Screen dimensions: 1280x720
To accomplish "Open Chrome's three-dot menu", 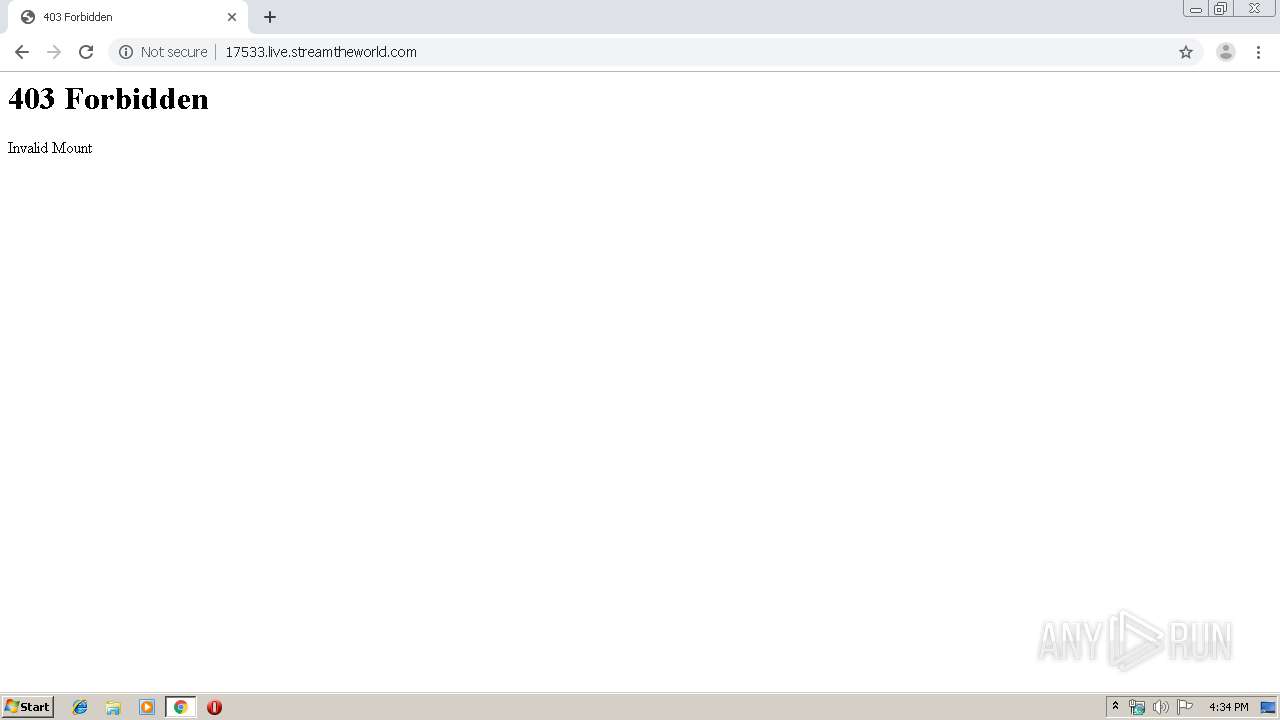I will point(1258,52).
